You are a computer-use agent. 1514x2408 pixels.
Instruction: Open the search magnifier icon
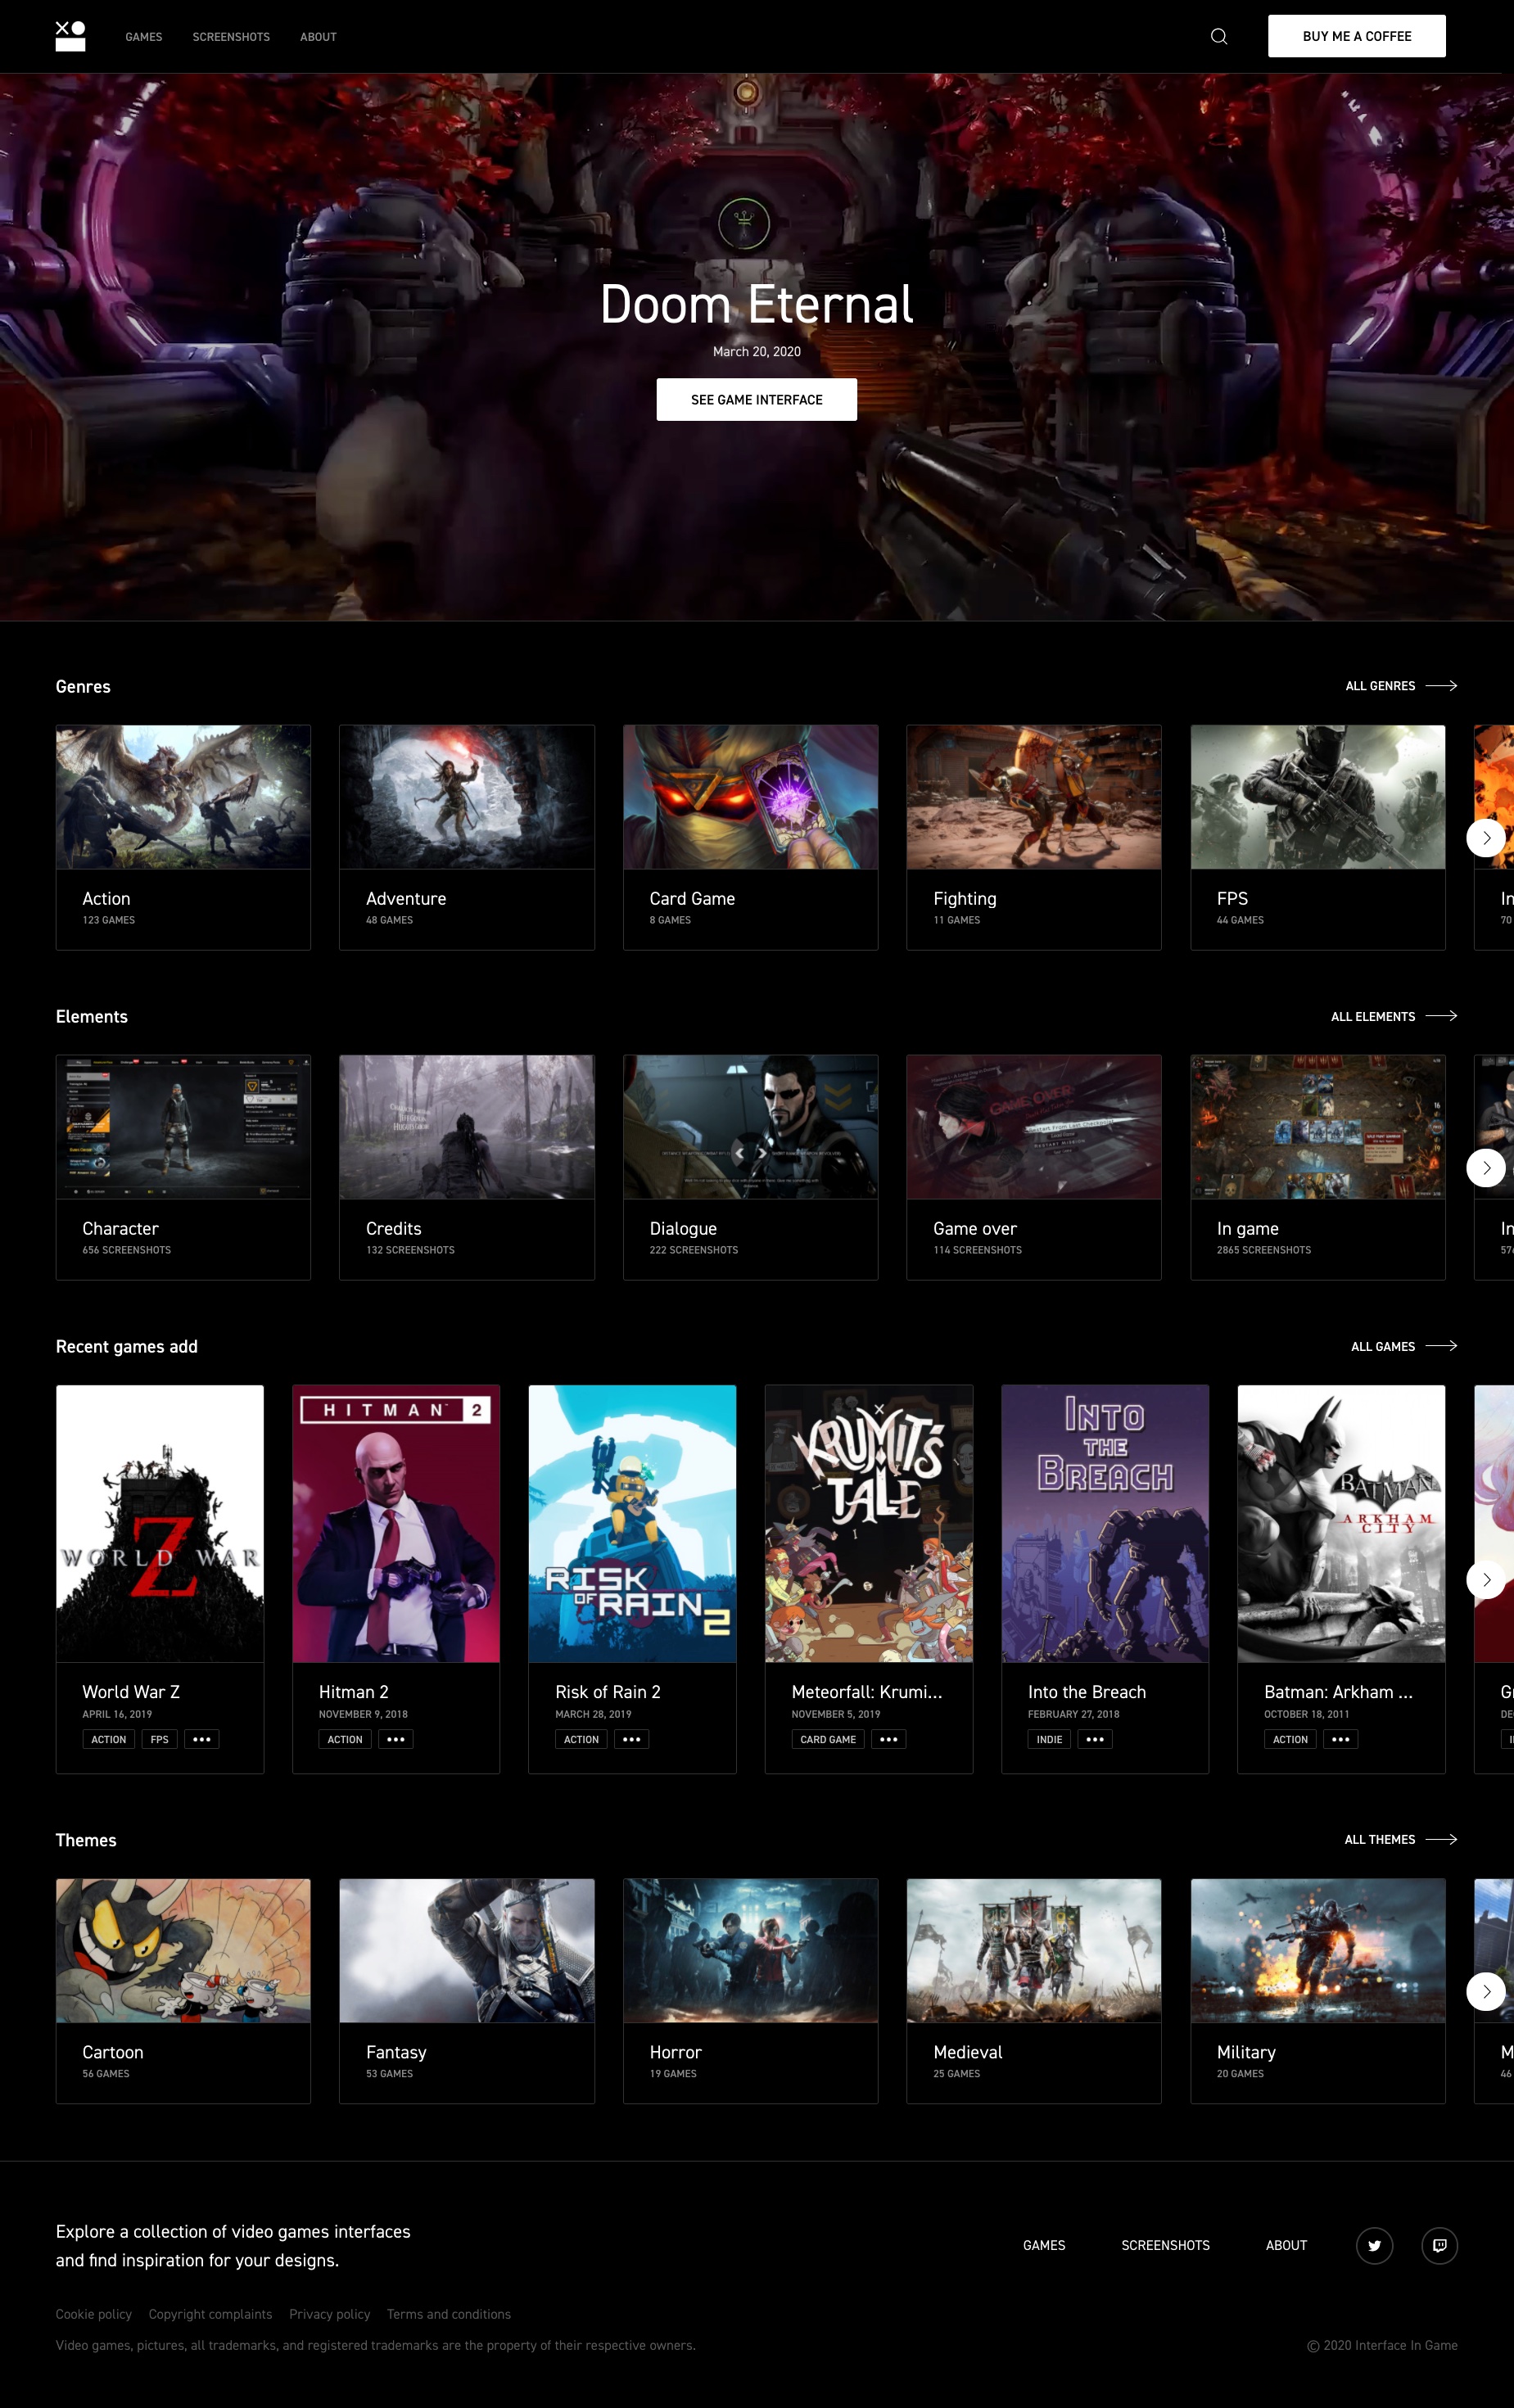click(x=1219, y=36)
